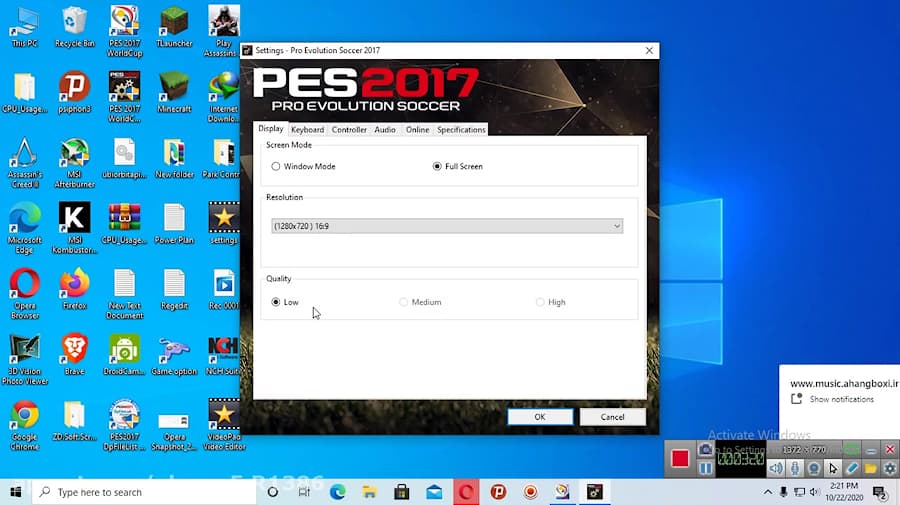Select Opera Browser desktop icon
Screen dimensions: 900x505
pyautogui.click(x=25, y=294)
